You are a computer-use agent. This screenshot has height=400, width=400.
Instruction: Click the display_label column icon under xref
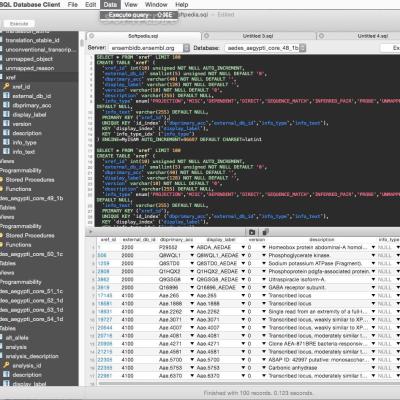point(6,114)
